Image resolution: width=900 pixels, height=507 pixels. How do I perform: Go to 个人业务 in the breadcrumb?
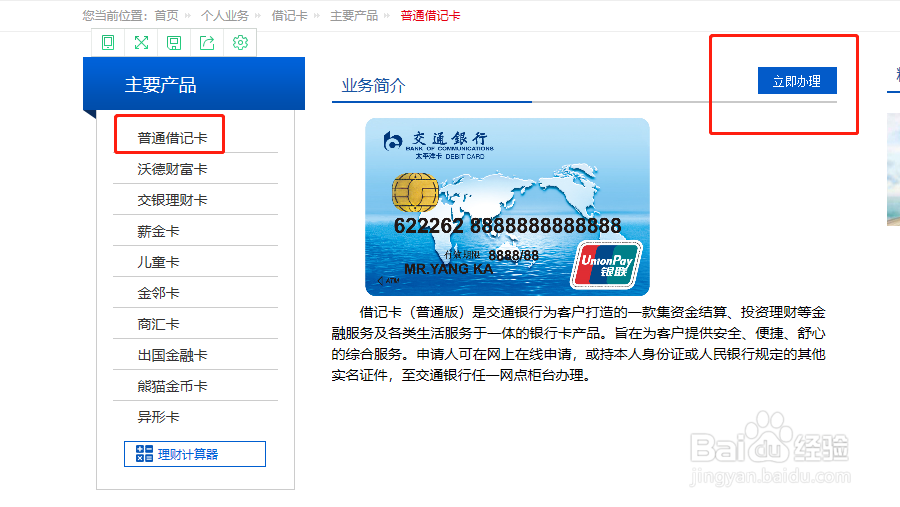coord(224,16)
